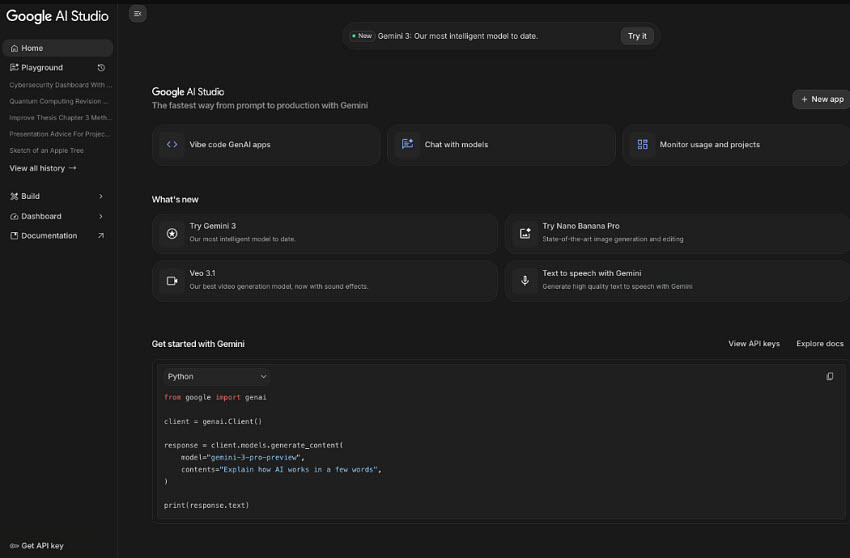The image size is (850, 558).
Task: Expand the Dashboard menu section
Action: [57, 216]
